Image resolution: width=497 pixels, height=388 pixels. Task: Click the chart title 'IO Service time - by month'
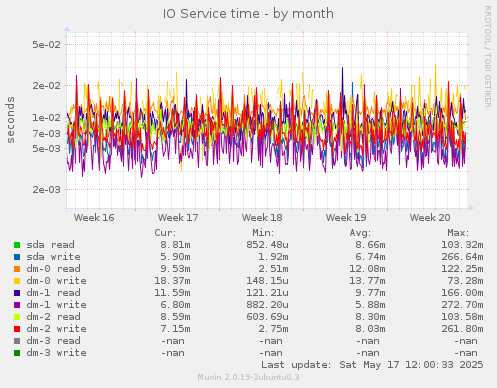coord(248,14)
